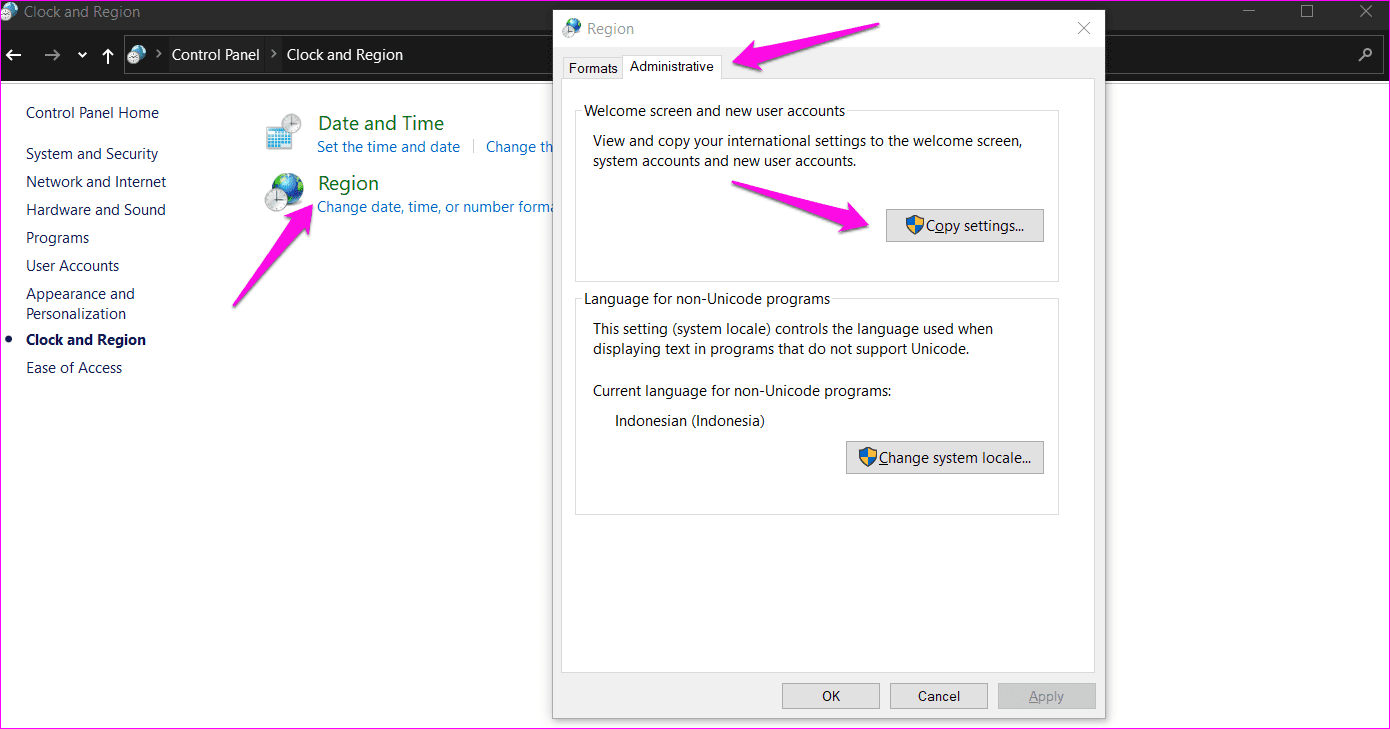Close the Clock and Region window

point(1366,12)
